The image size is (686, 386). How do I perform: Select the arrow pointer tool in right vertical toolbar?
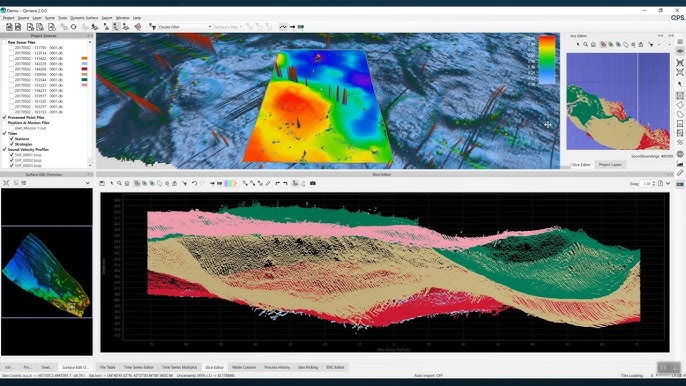(x=680, y=84)
